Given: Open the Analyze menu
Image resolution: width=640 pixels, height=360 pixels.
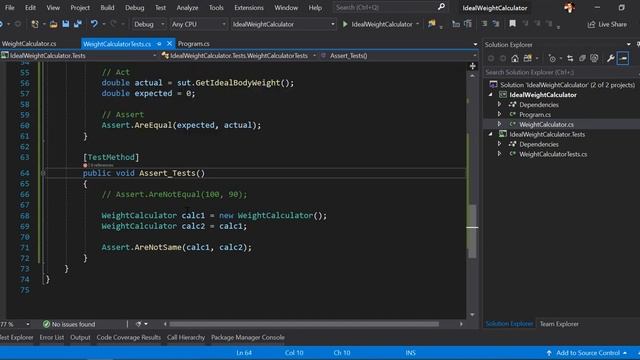Looking at the screenshot, I should [x=187, y=7].
